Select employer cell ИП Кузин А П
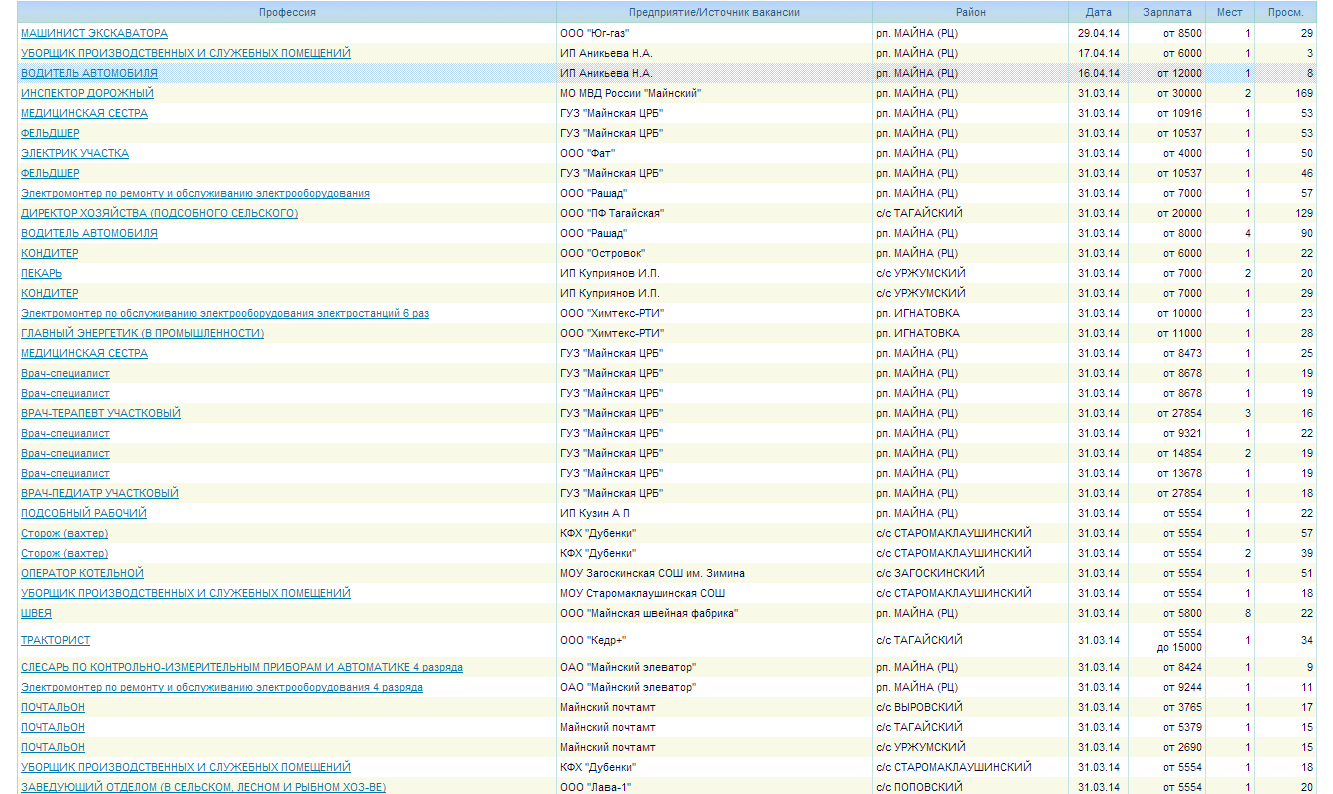Screen dimensions: 1333x794 point(714,513)
